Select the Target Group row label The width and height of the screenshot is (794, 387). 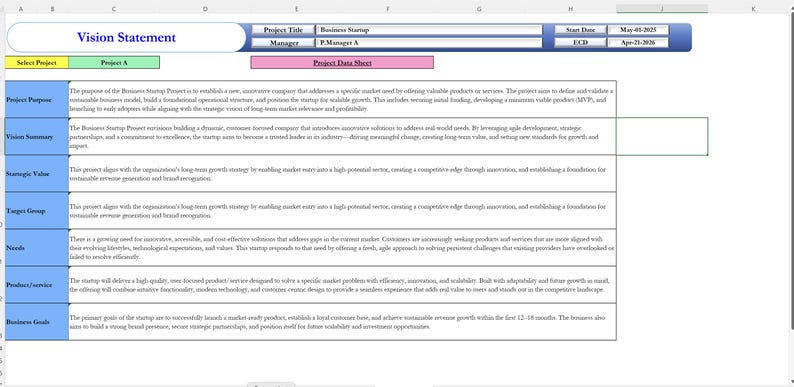pyautogui.click(x=36, y=211)
